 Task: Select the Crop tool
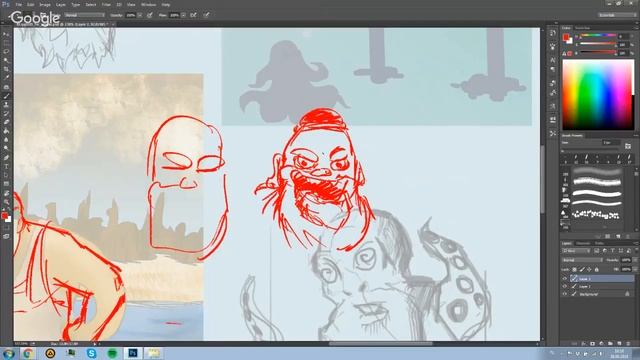tap(6, 69)
